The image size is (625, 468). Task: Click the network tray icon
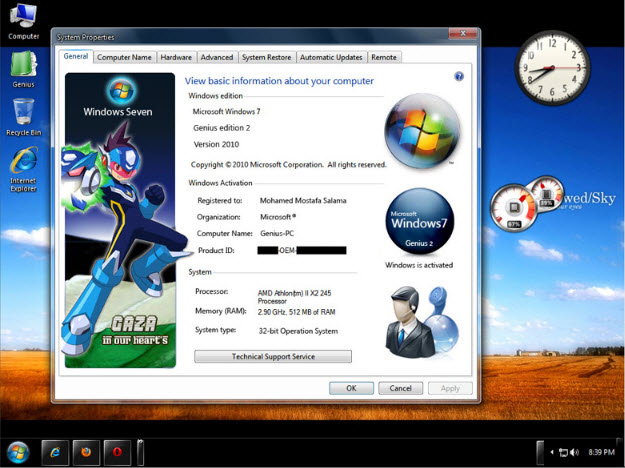[x=563, y=452]
